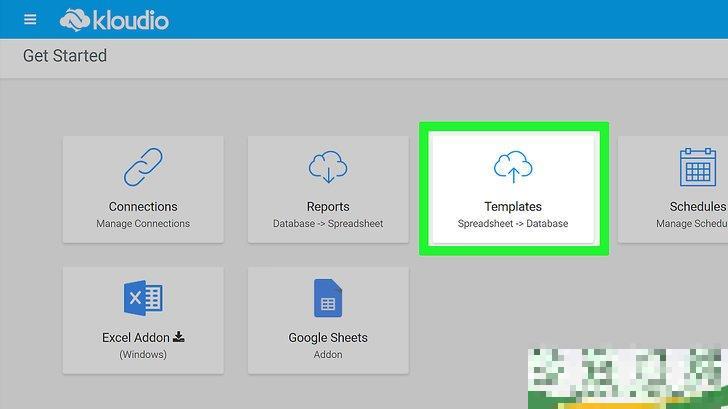Click the Excel Addon label
The height and width of the screenshot is (409, 728).
click(x=136, y=338)
